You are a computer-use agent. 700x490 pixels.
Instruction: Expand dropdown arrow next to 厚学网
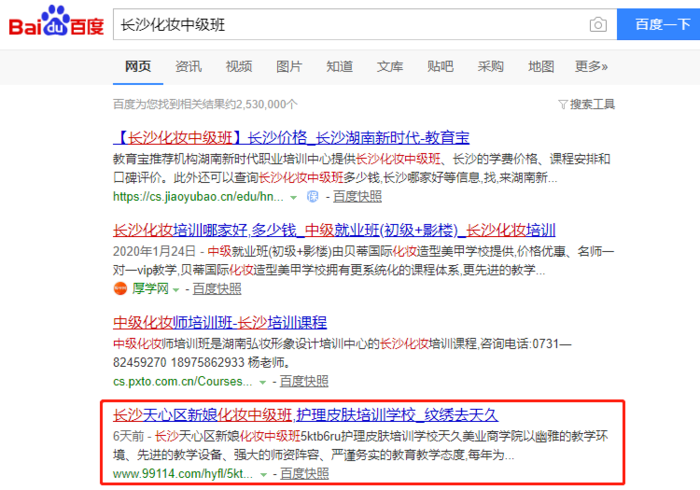[176, 290]
